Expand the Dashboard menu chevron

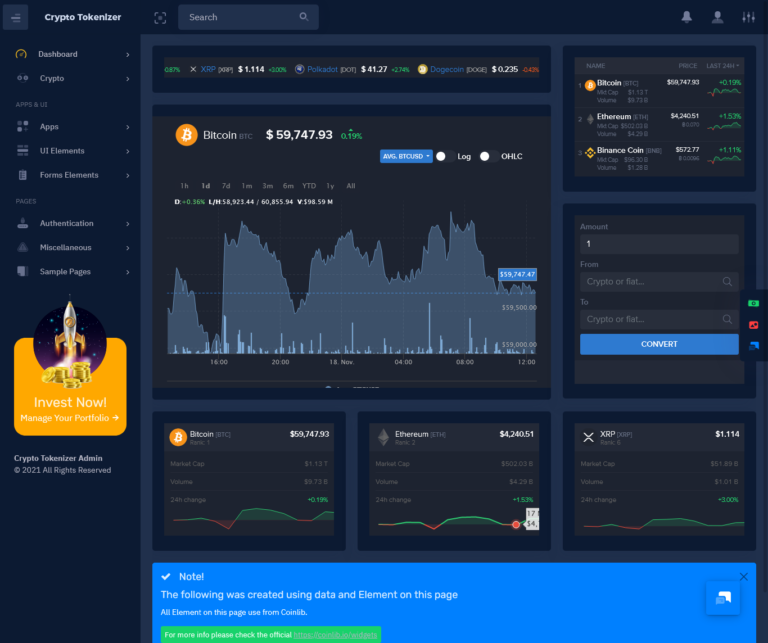coord(127,54)
